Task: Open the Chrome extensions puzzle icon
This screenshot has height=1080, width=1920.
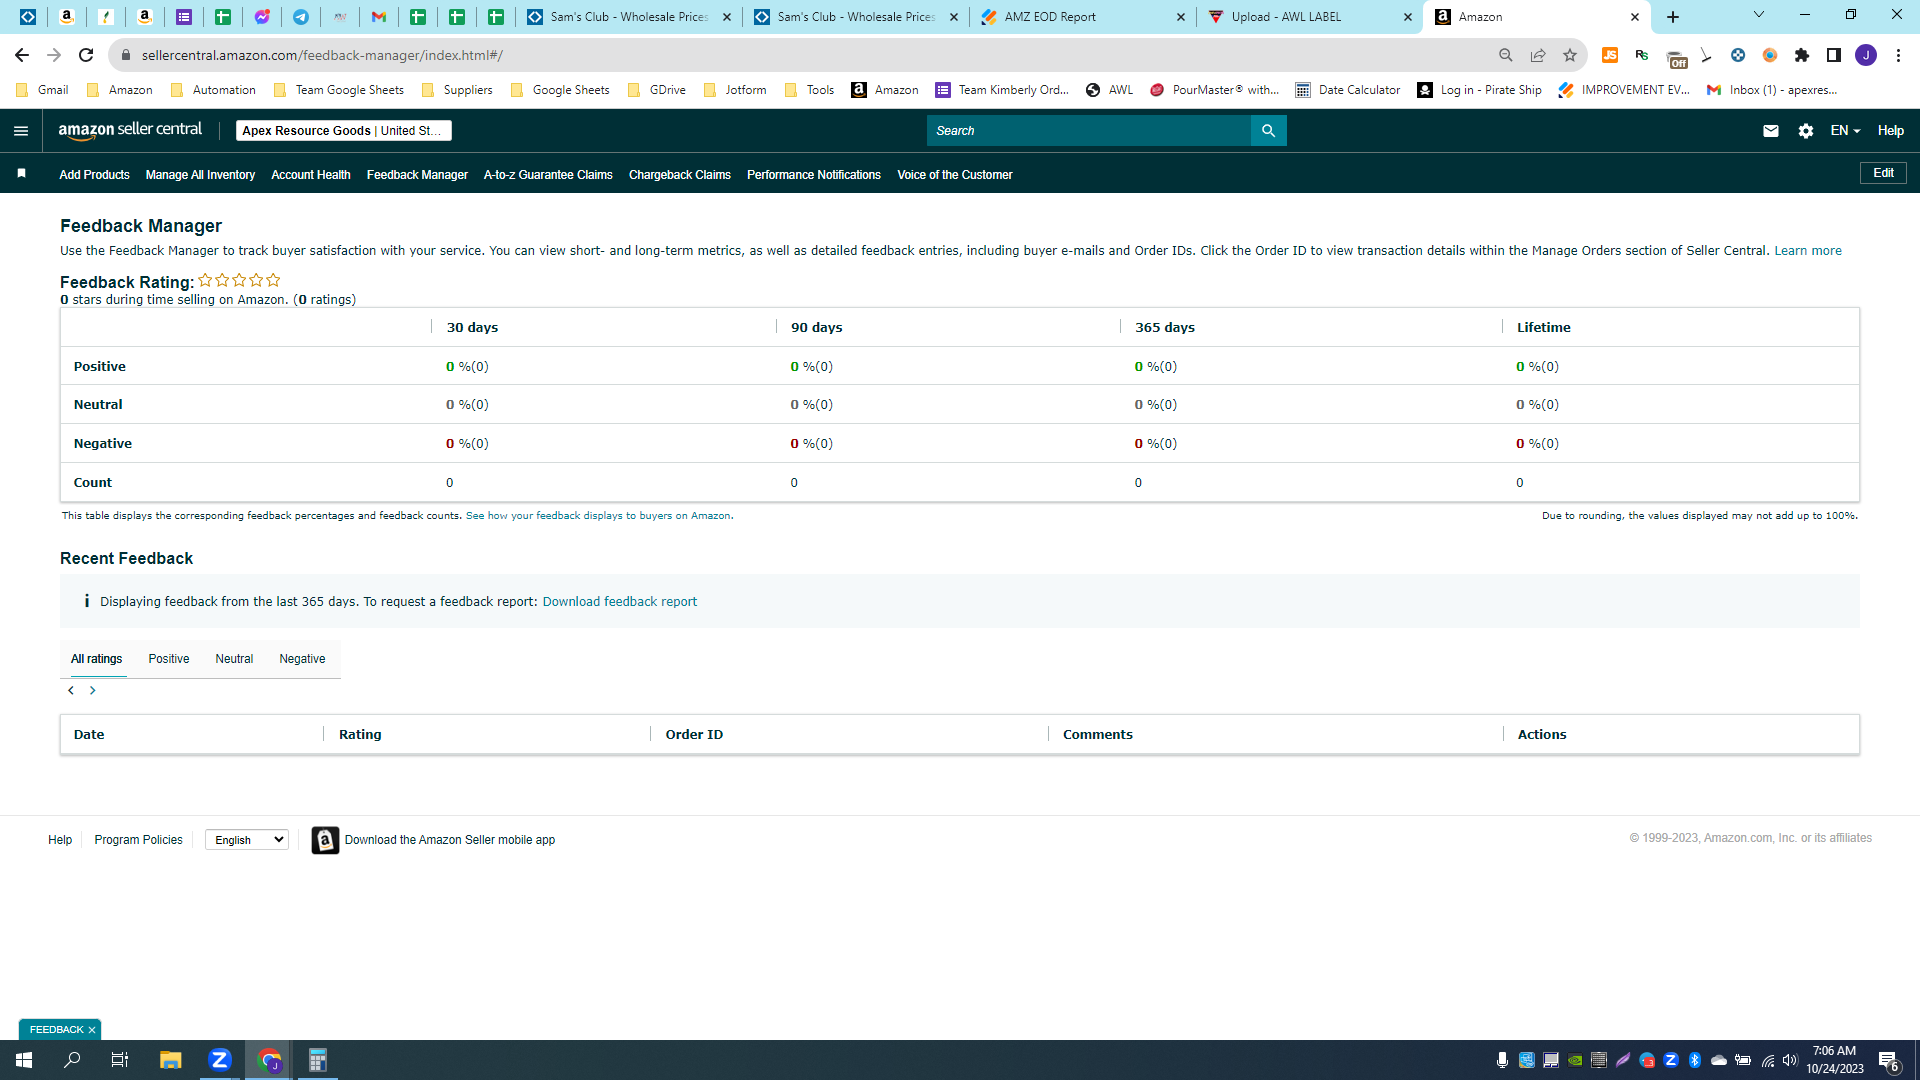Action: (x=1802, y=55)
